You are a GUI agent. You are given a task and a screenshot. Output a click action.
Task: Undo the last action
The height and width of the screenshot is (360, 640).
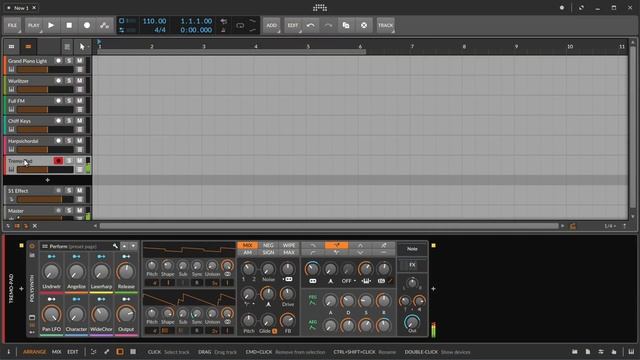pos(311,25)
